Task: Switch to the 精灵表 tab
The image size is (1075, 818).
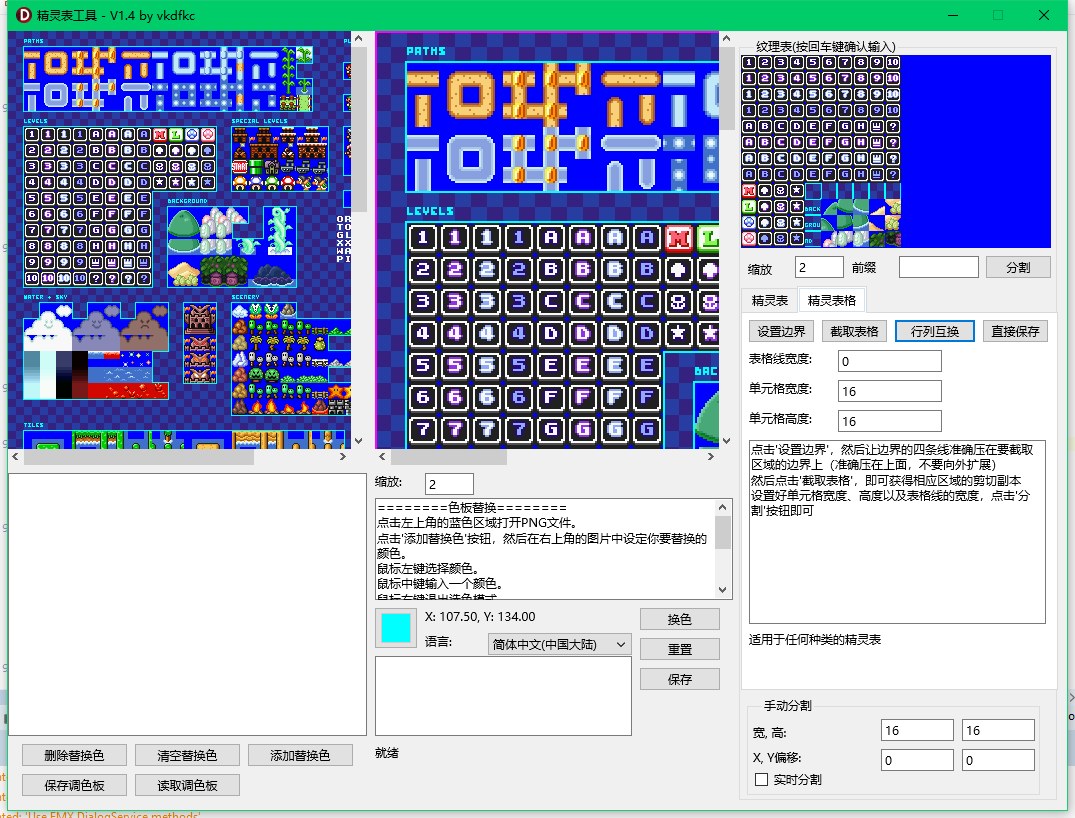Action: [x=770, y=300]
